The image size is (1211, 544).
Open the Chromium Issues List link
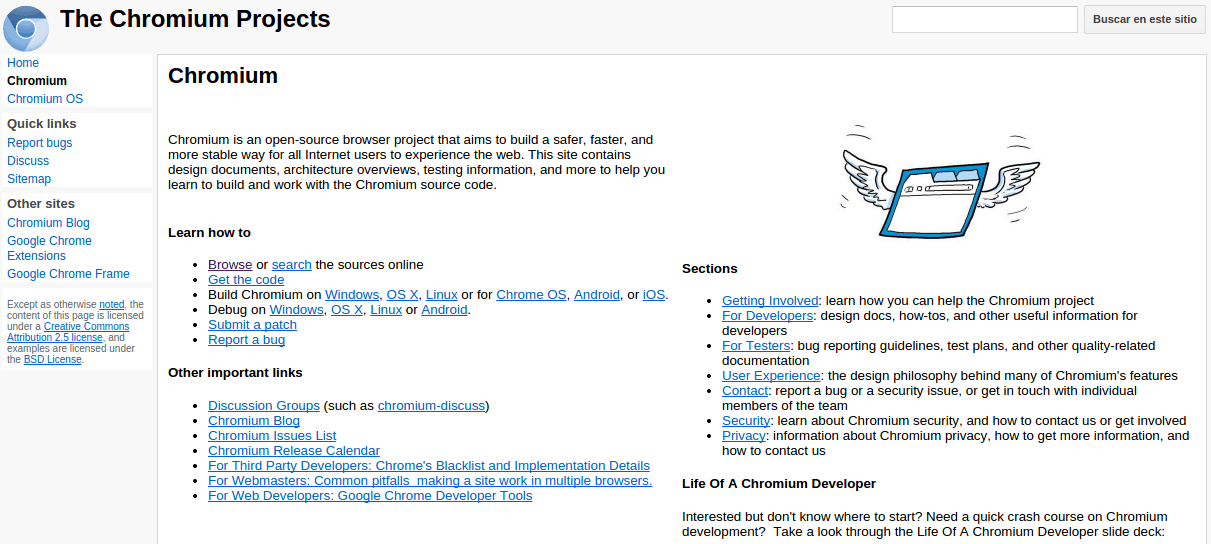point(272,436)
